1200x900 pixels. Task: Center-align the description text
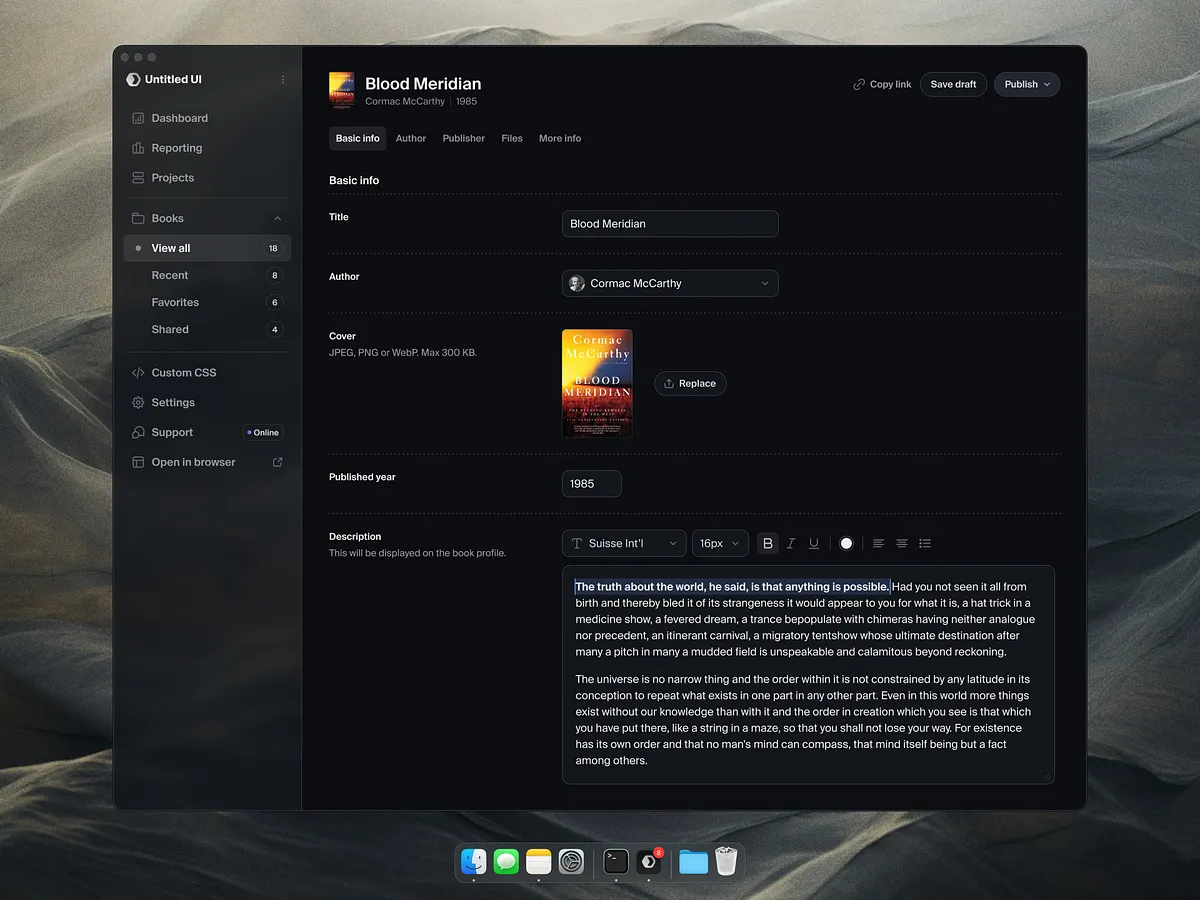point(902,543)
